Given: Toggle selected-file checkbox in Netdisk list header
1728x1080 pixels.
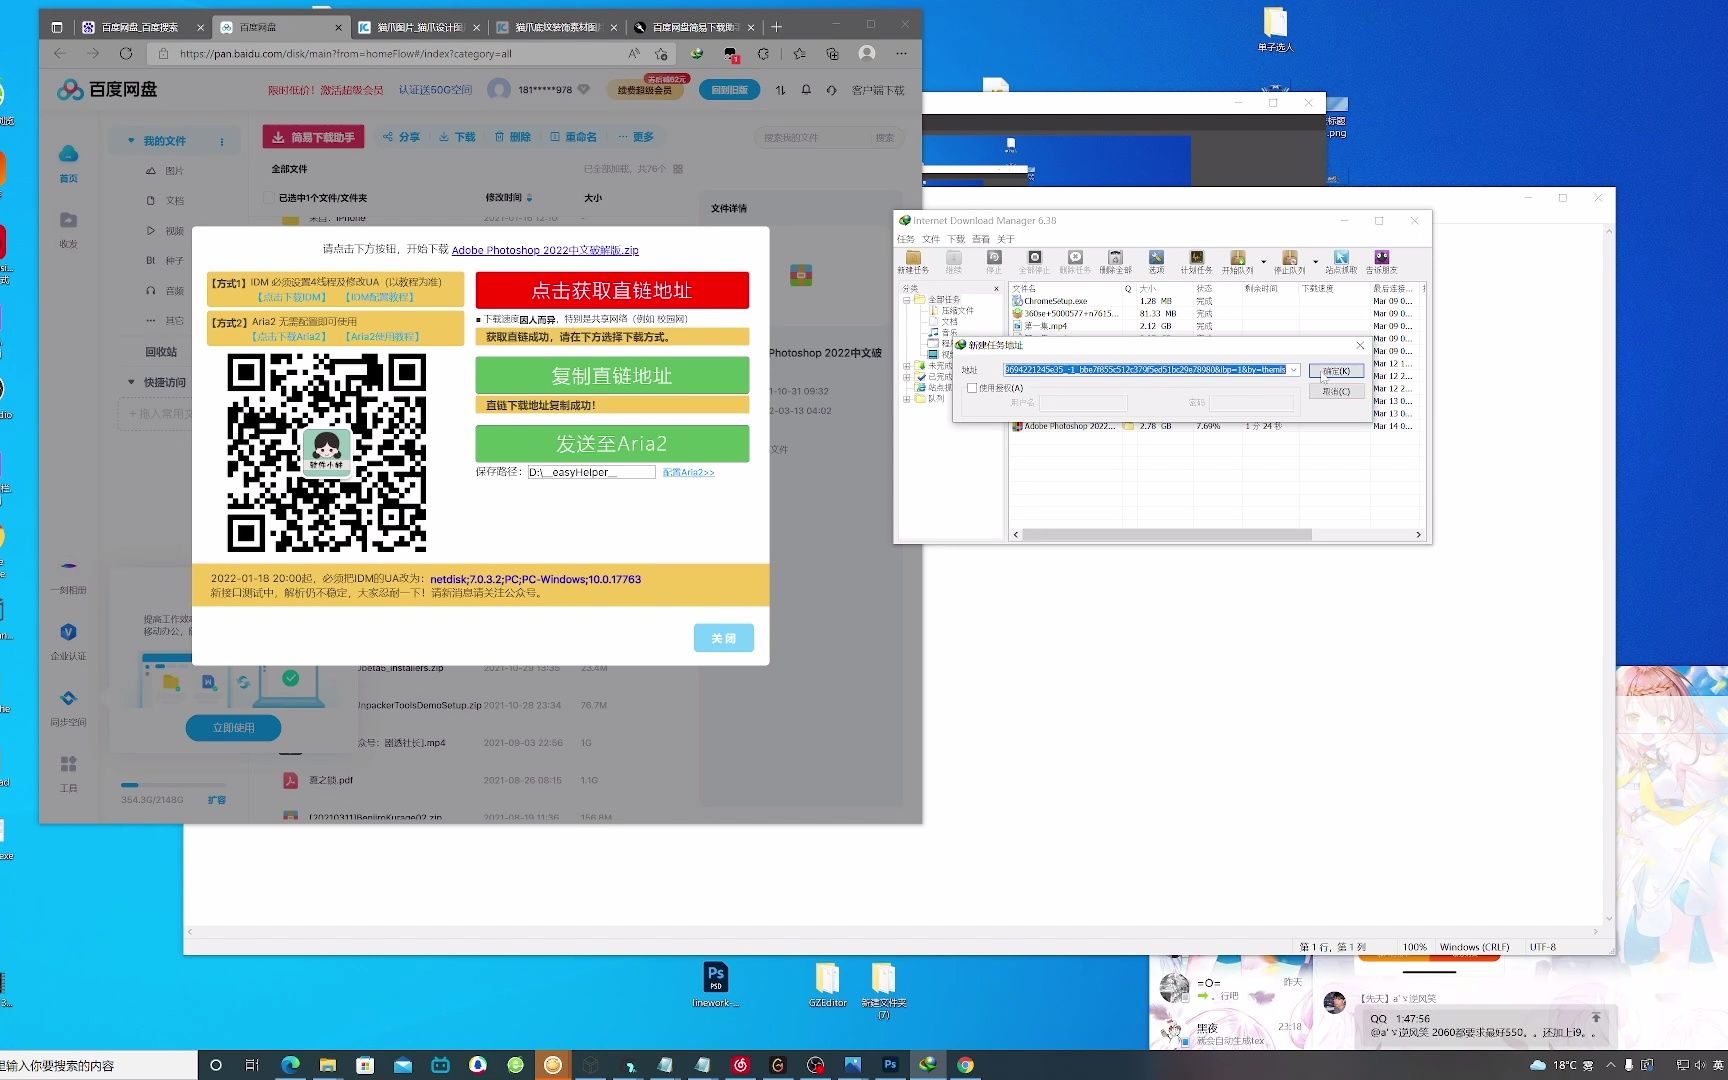Looking at the screenshot, I should click(x=269, y=198).
